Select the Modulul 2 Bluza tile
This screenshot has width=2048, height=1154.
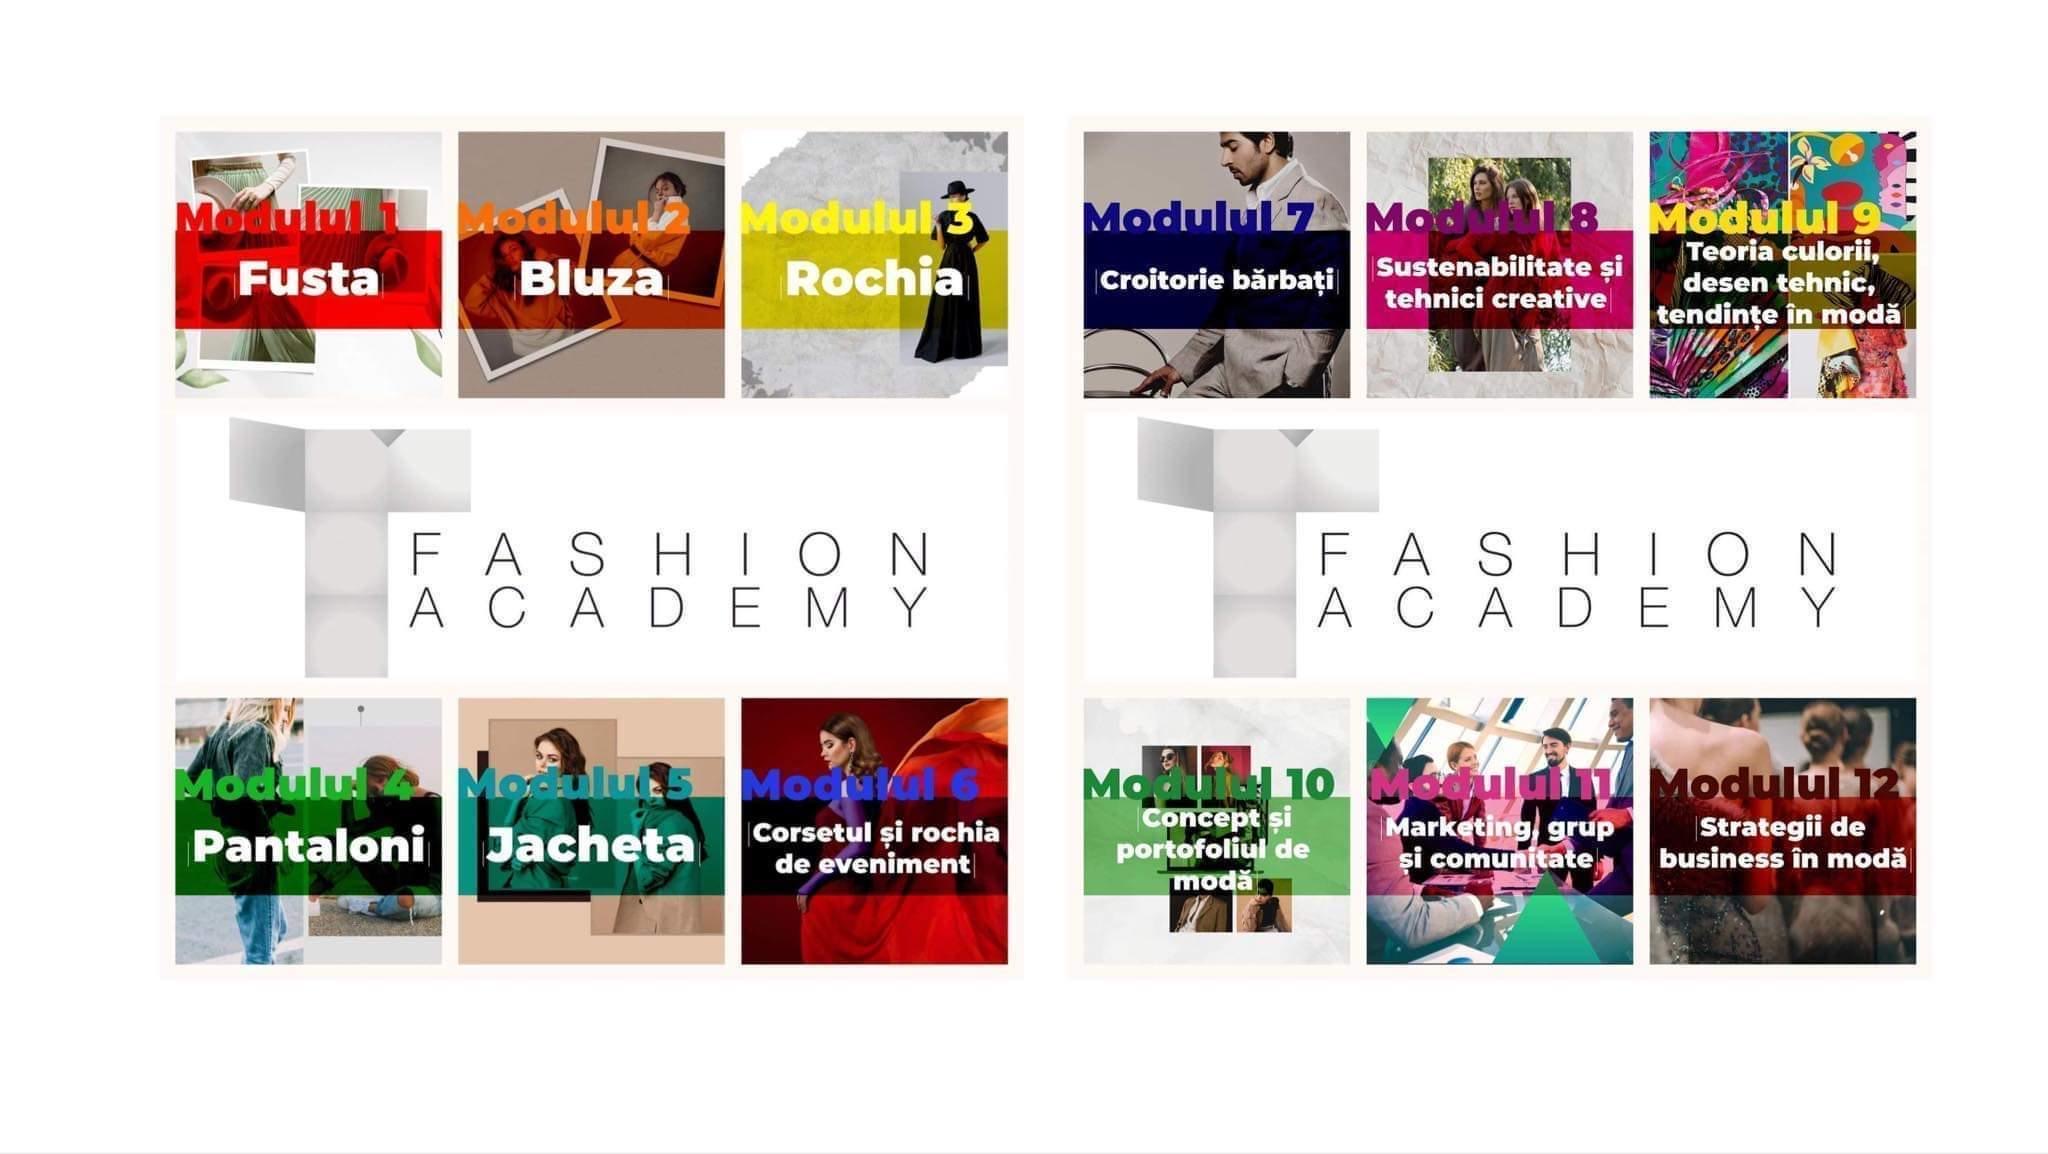[x=591, y=265]
